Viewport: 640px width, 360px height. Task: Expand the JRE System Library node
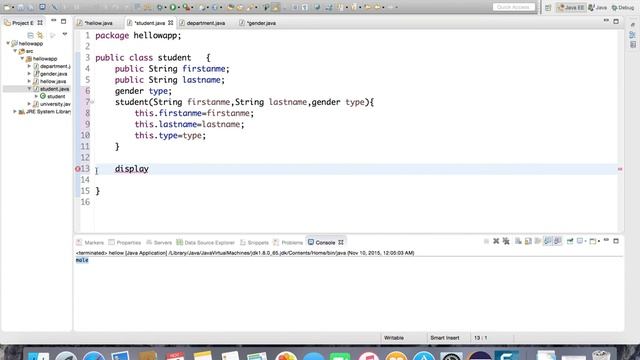[15, 111]
